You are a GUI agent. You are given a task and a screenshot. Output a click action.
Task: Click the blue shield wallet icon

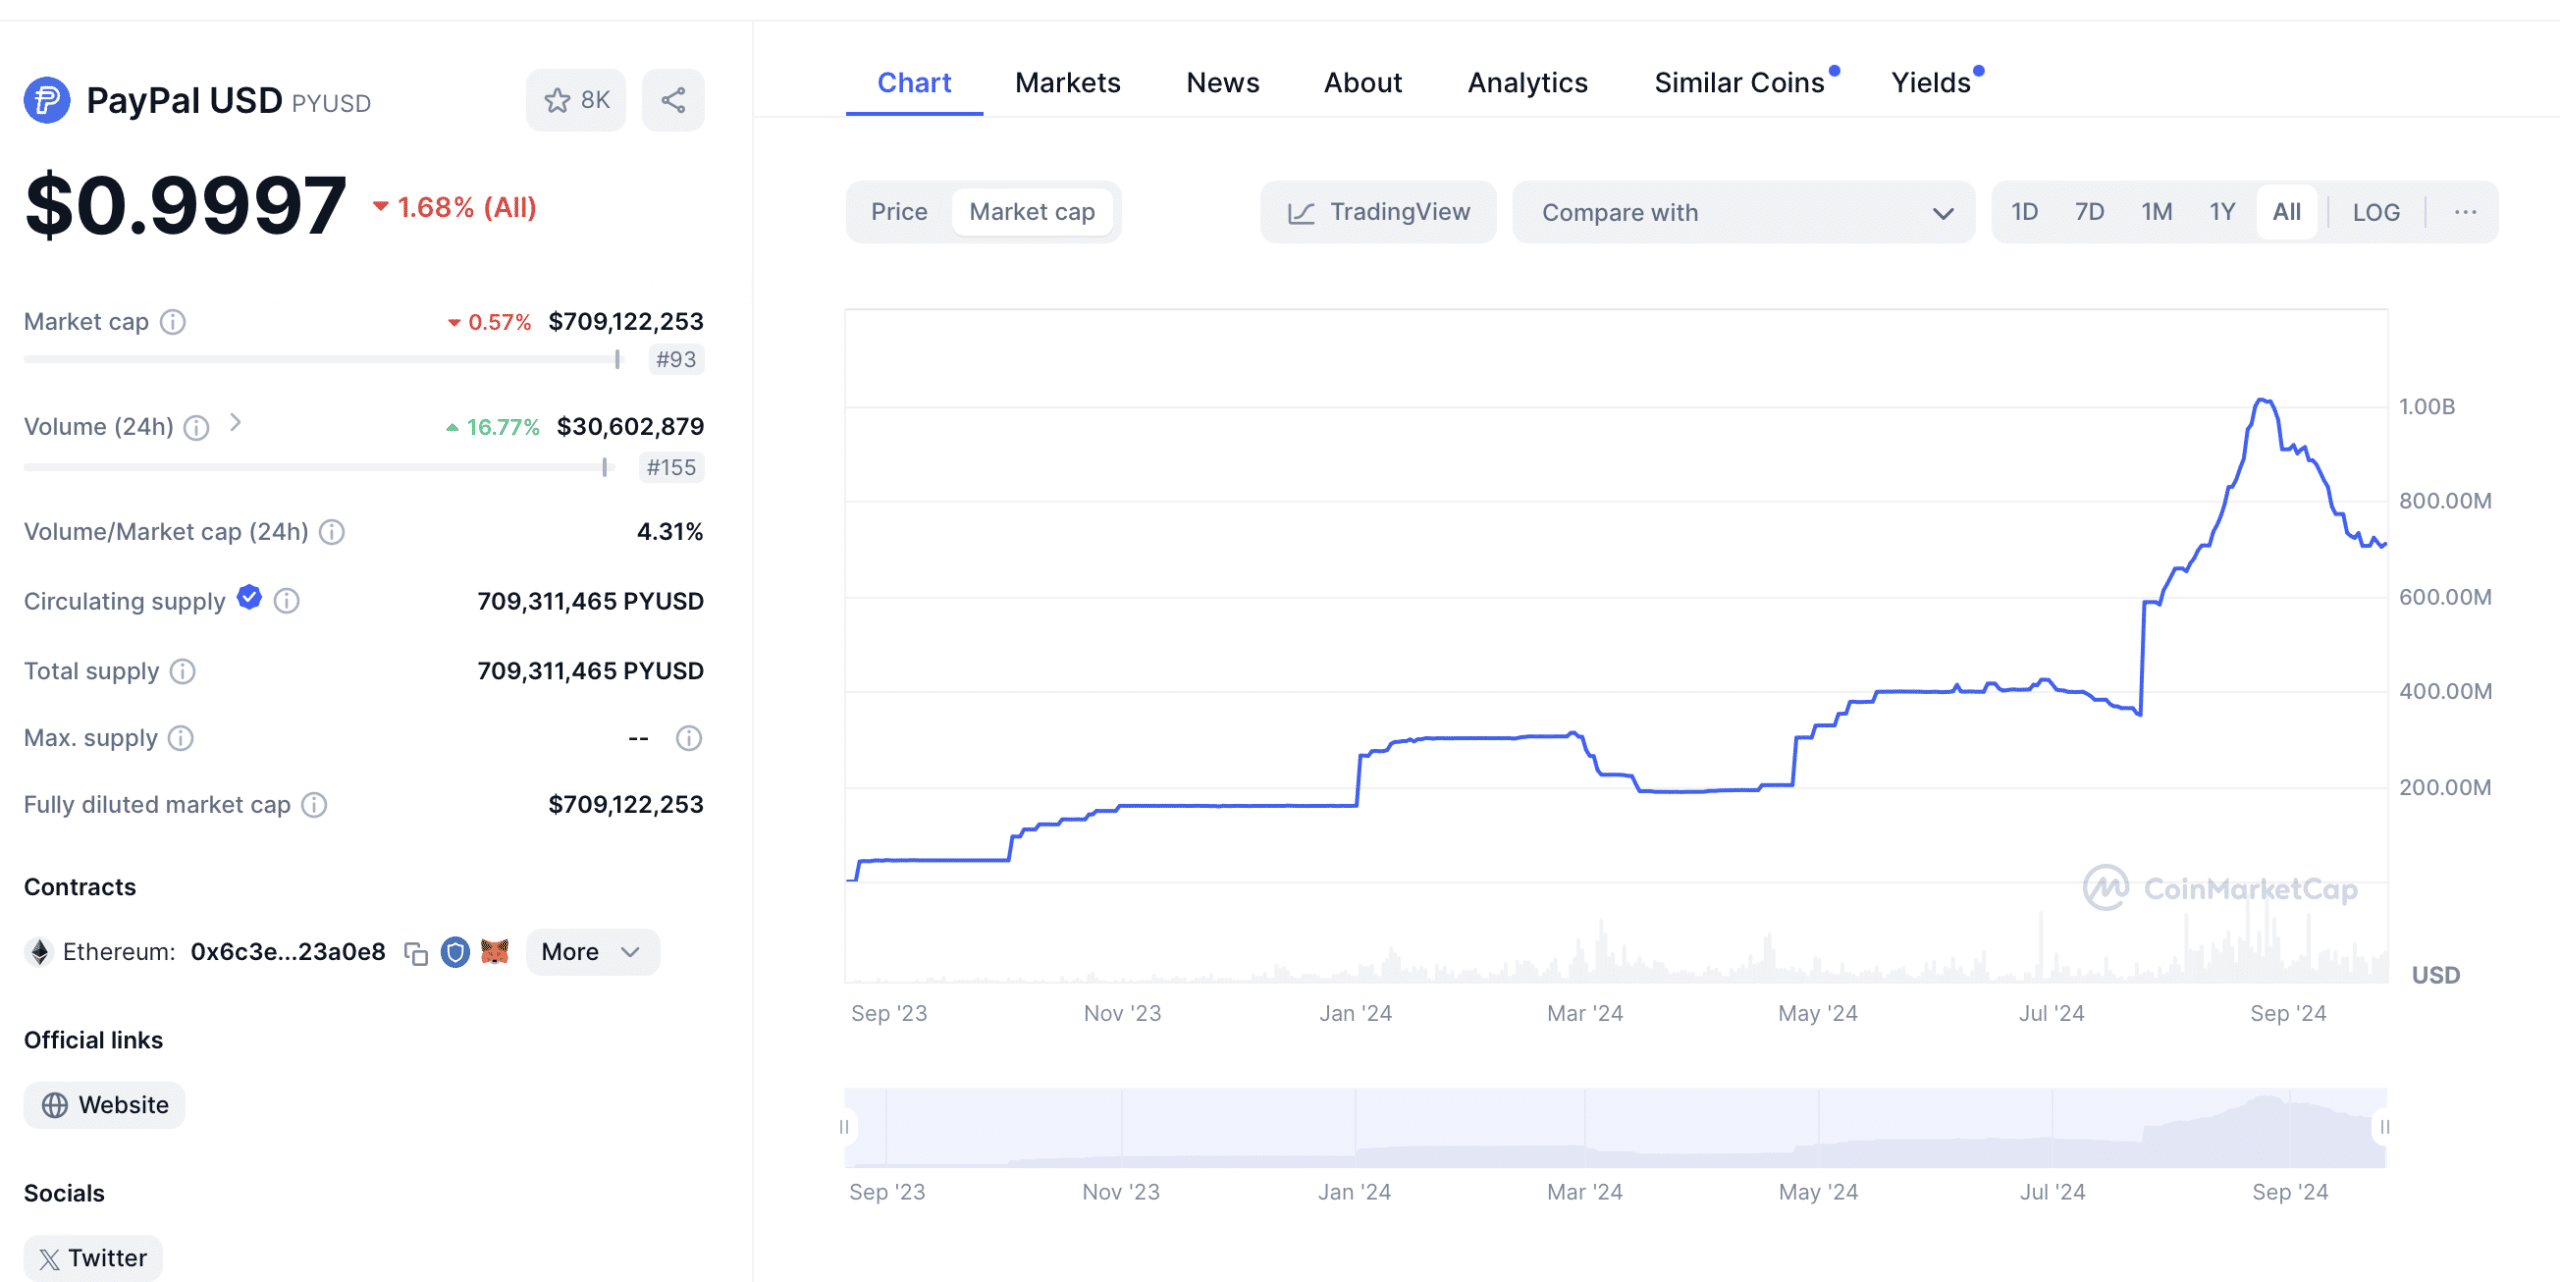coord(455,952)
